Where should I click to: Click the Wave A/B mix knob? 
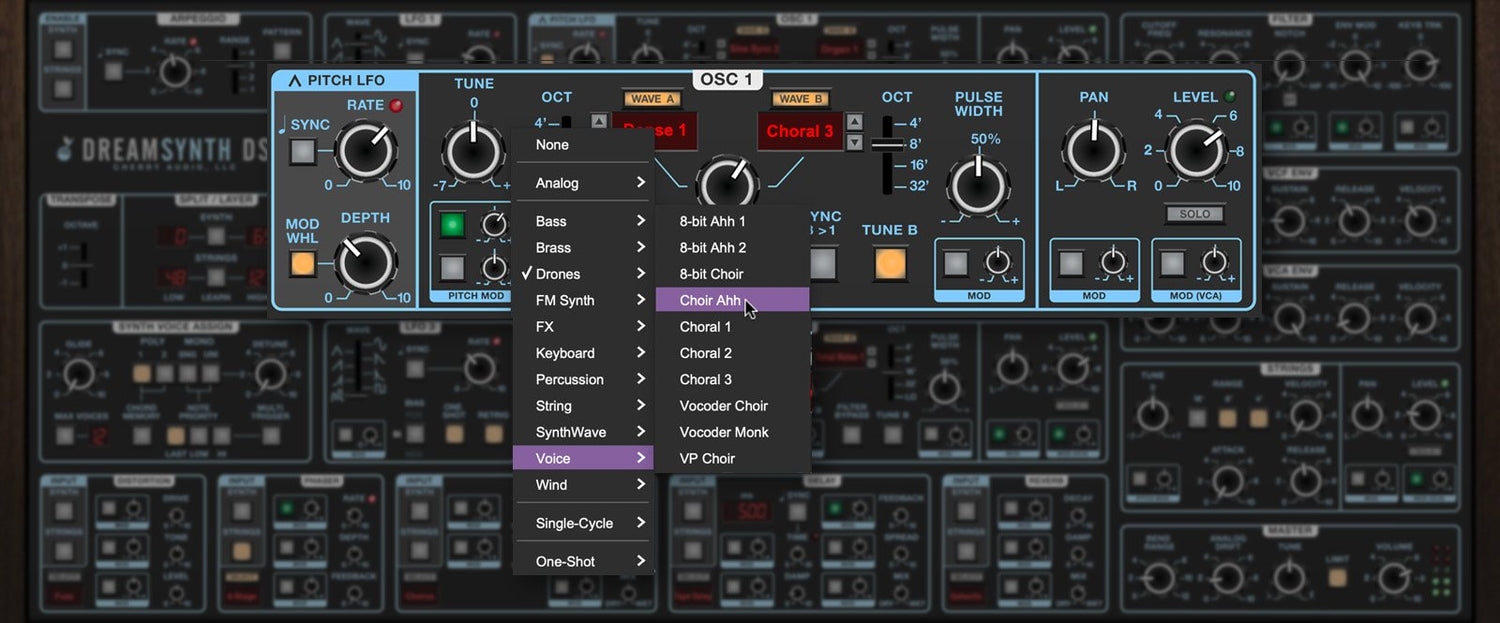(727, 185)
